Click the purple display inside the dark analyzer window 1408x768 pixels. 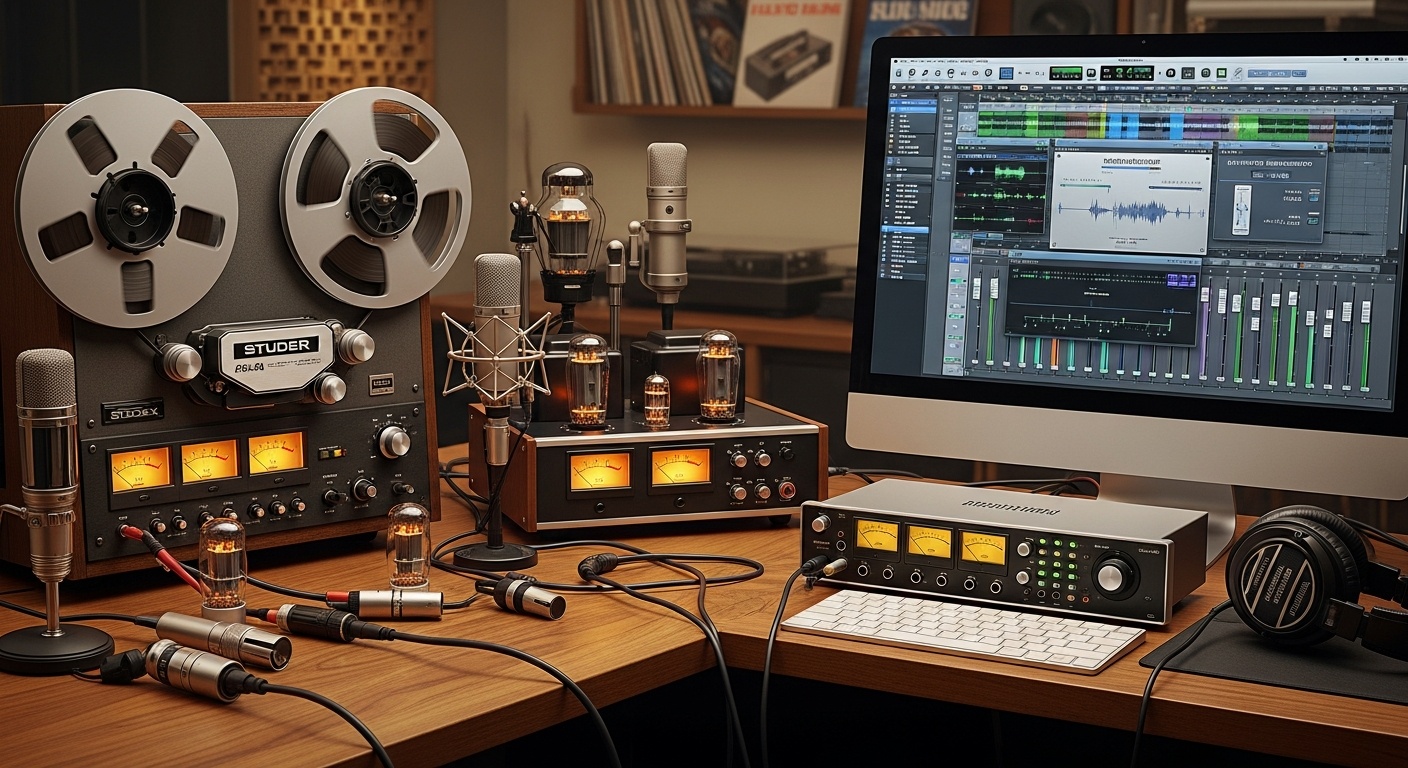click(1181, 281)
